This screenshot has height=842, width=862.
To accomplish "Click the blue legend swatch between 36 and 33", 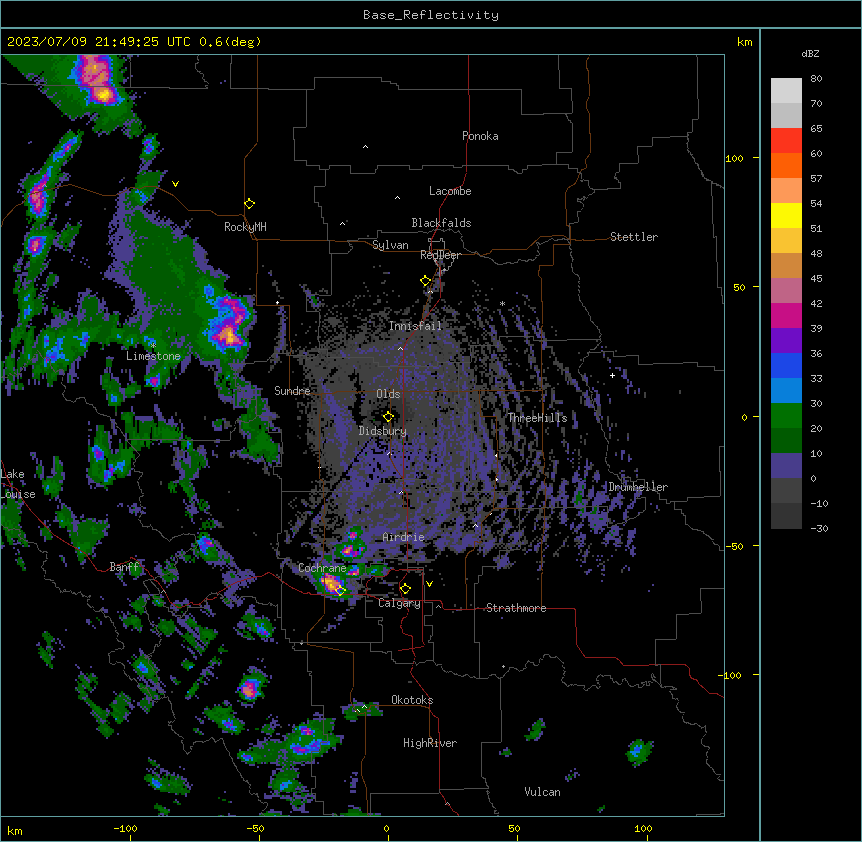I will pos(786,365).
